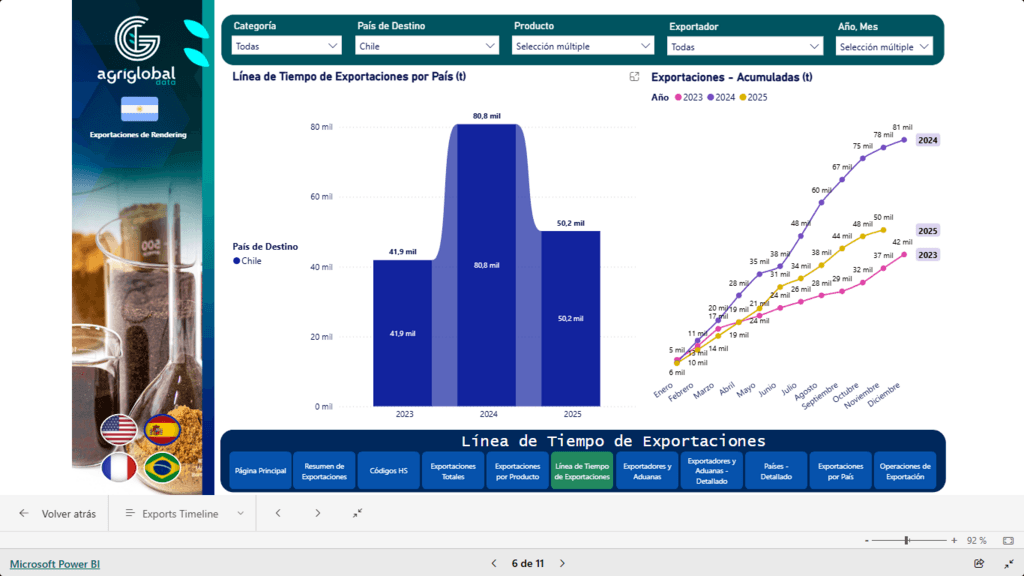Click the Spain flag icon
This screenshot has height=576, width=1024.
[161, 431]
